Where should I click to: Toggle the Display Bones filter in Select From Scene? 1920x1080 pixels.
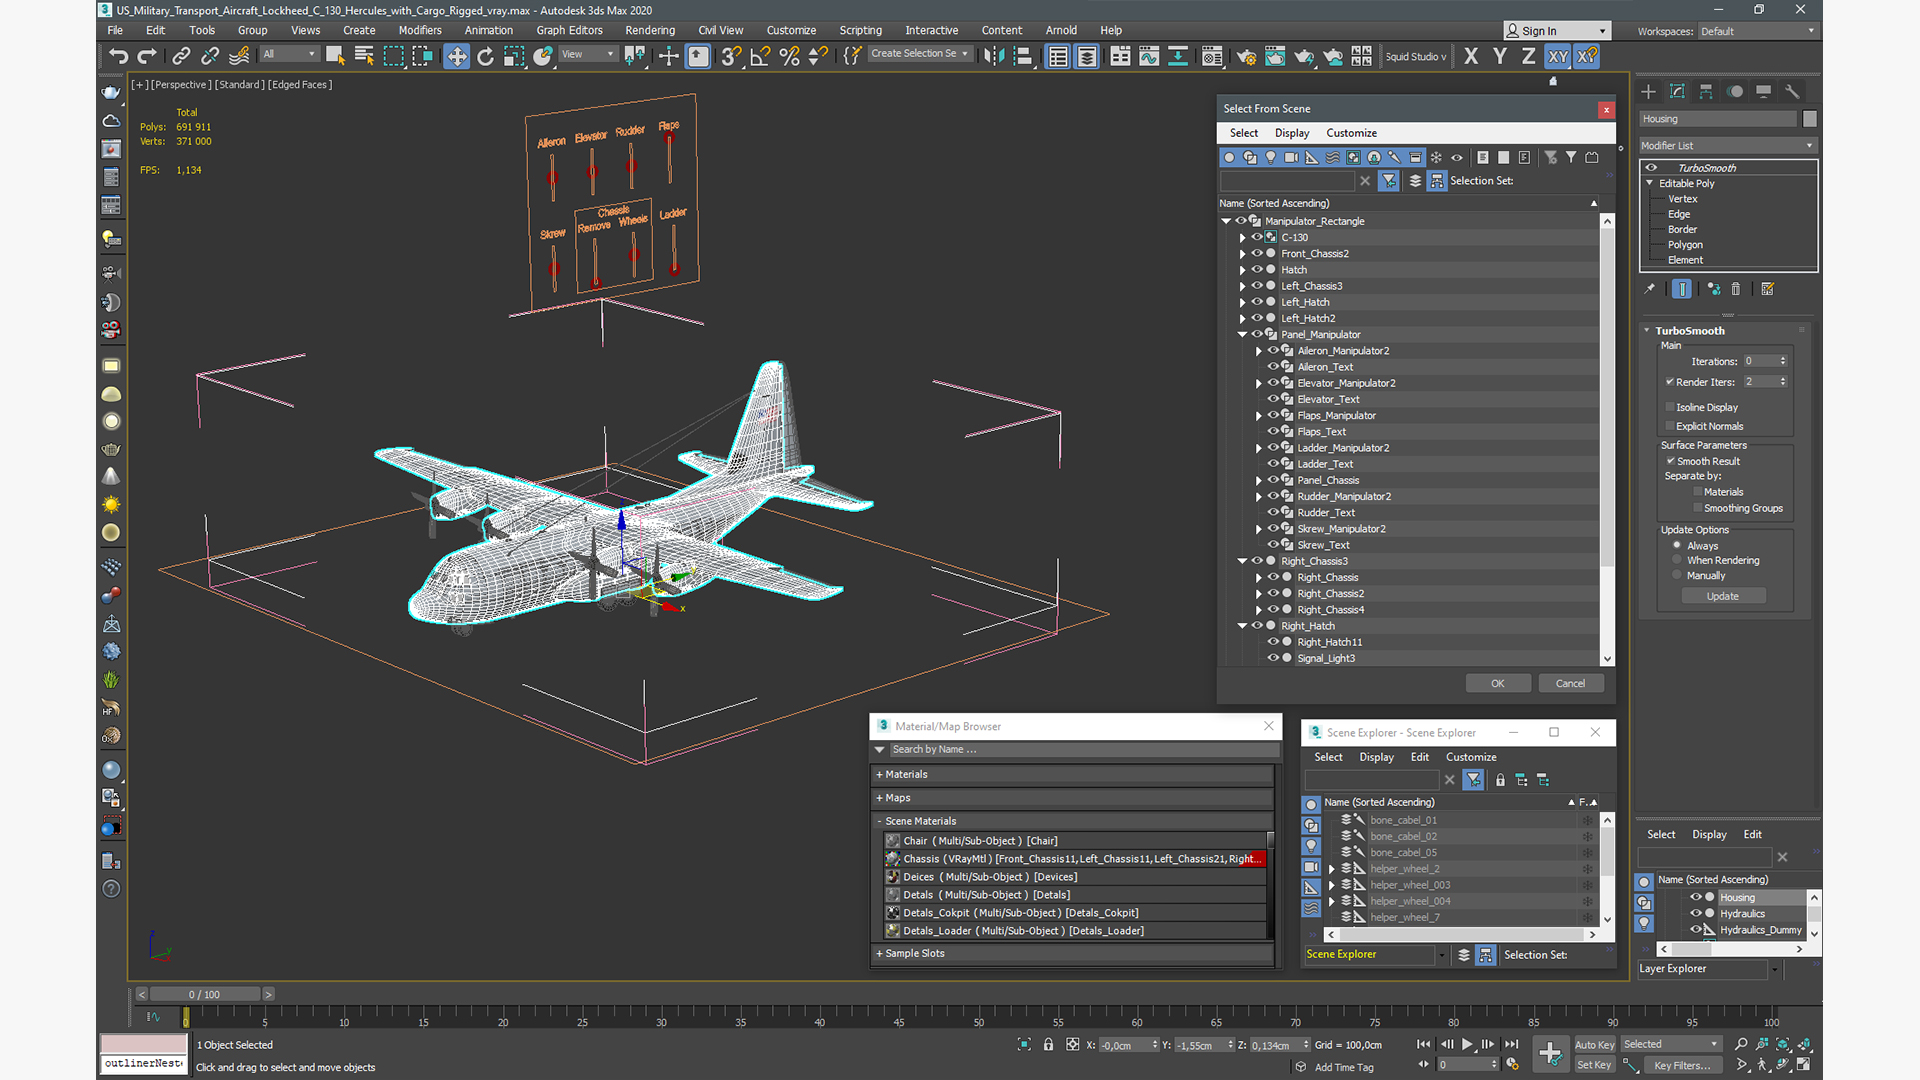pyautogui.click(x=1394, y=157)
